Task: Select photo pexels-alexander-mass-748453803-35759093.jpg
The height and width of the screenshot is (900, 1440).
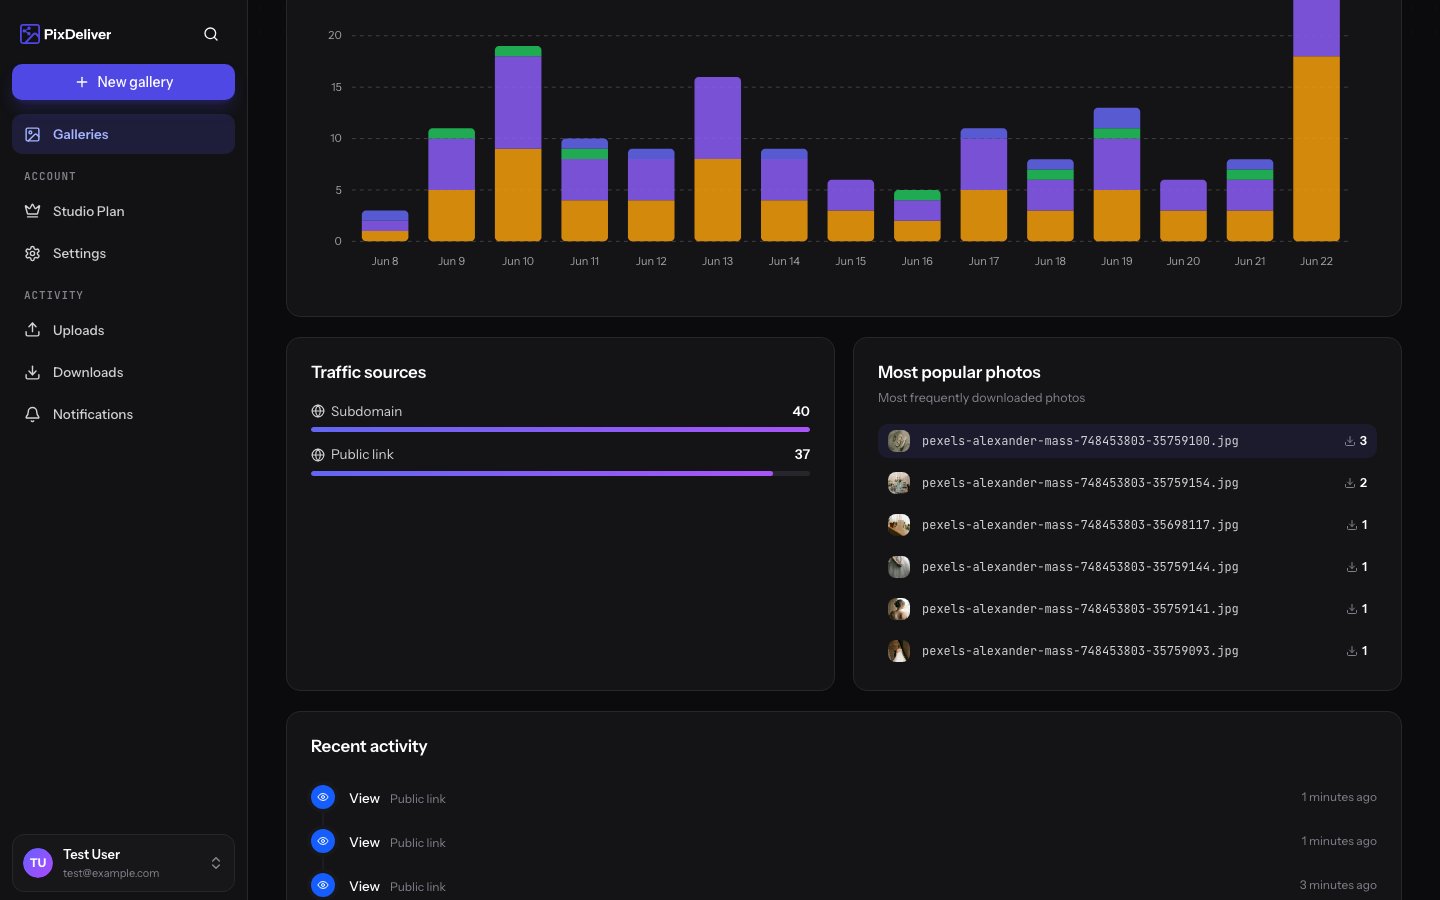Action: 1127,651
